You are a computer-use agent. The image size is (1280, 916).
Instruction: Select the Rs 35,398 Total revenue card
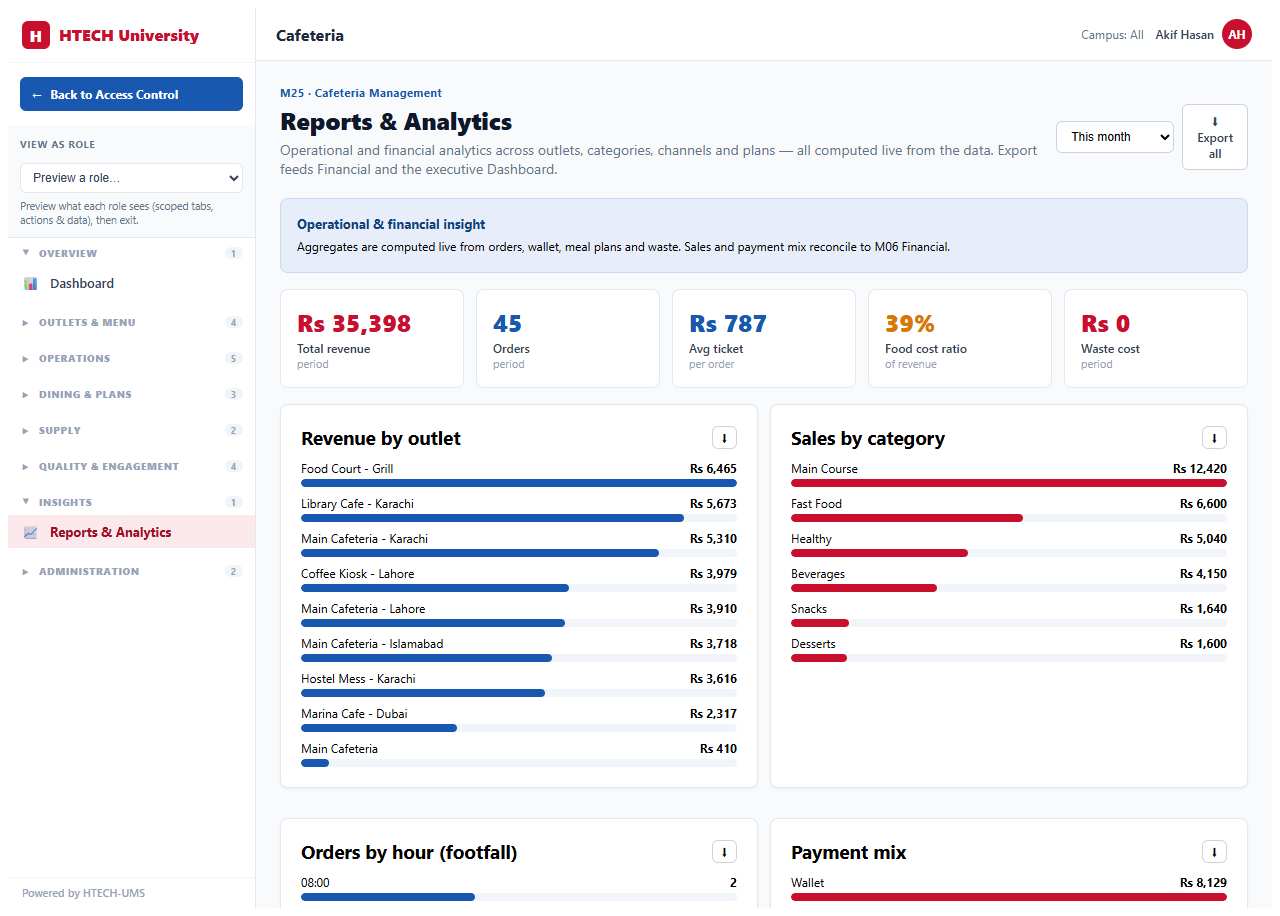(x=372, y=338)
